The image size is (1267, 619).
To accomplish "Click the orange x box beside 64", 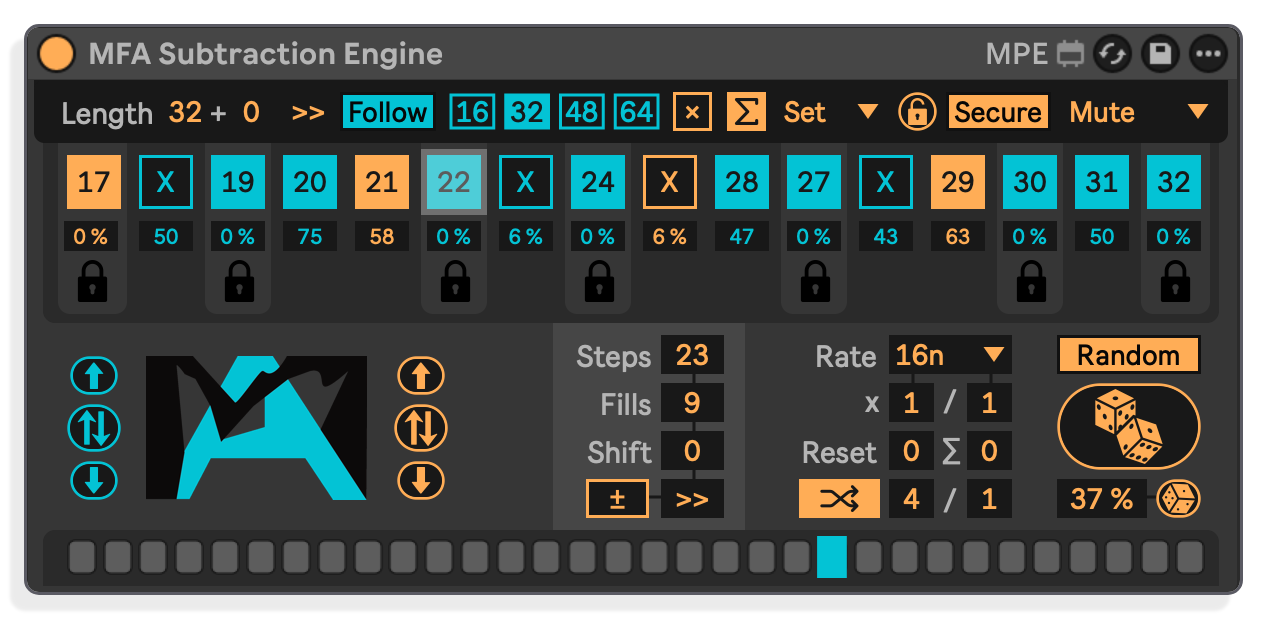I will (x=692, y=112).
